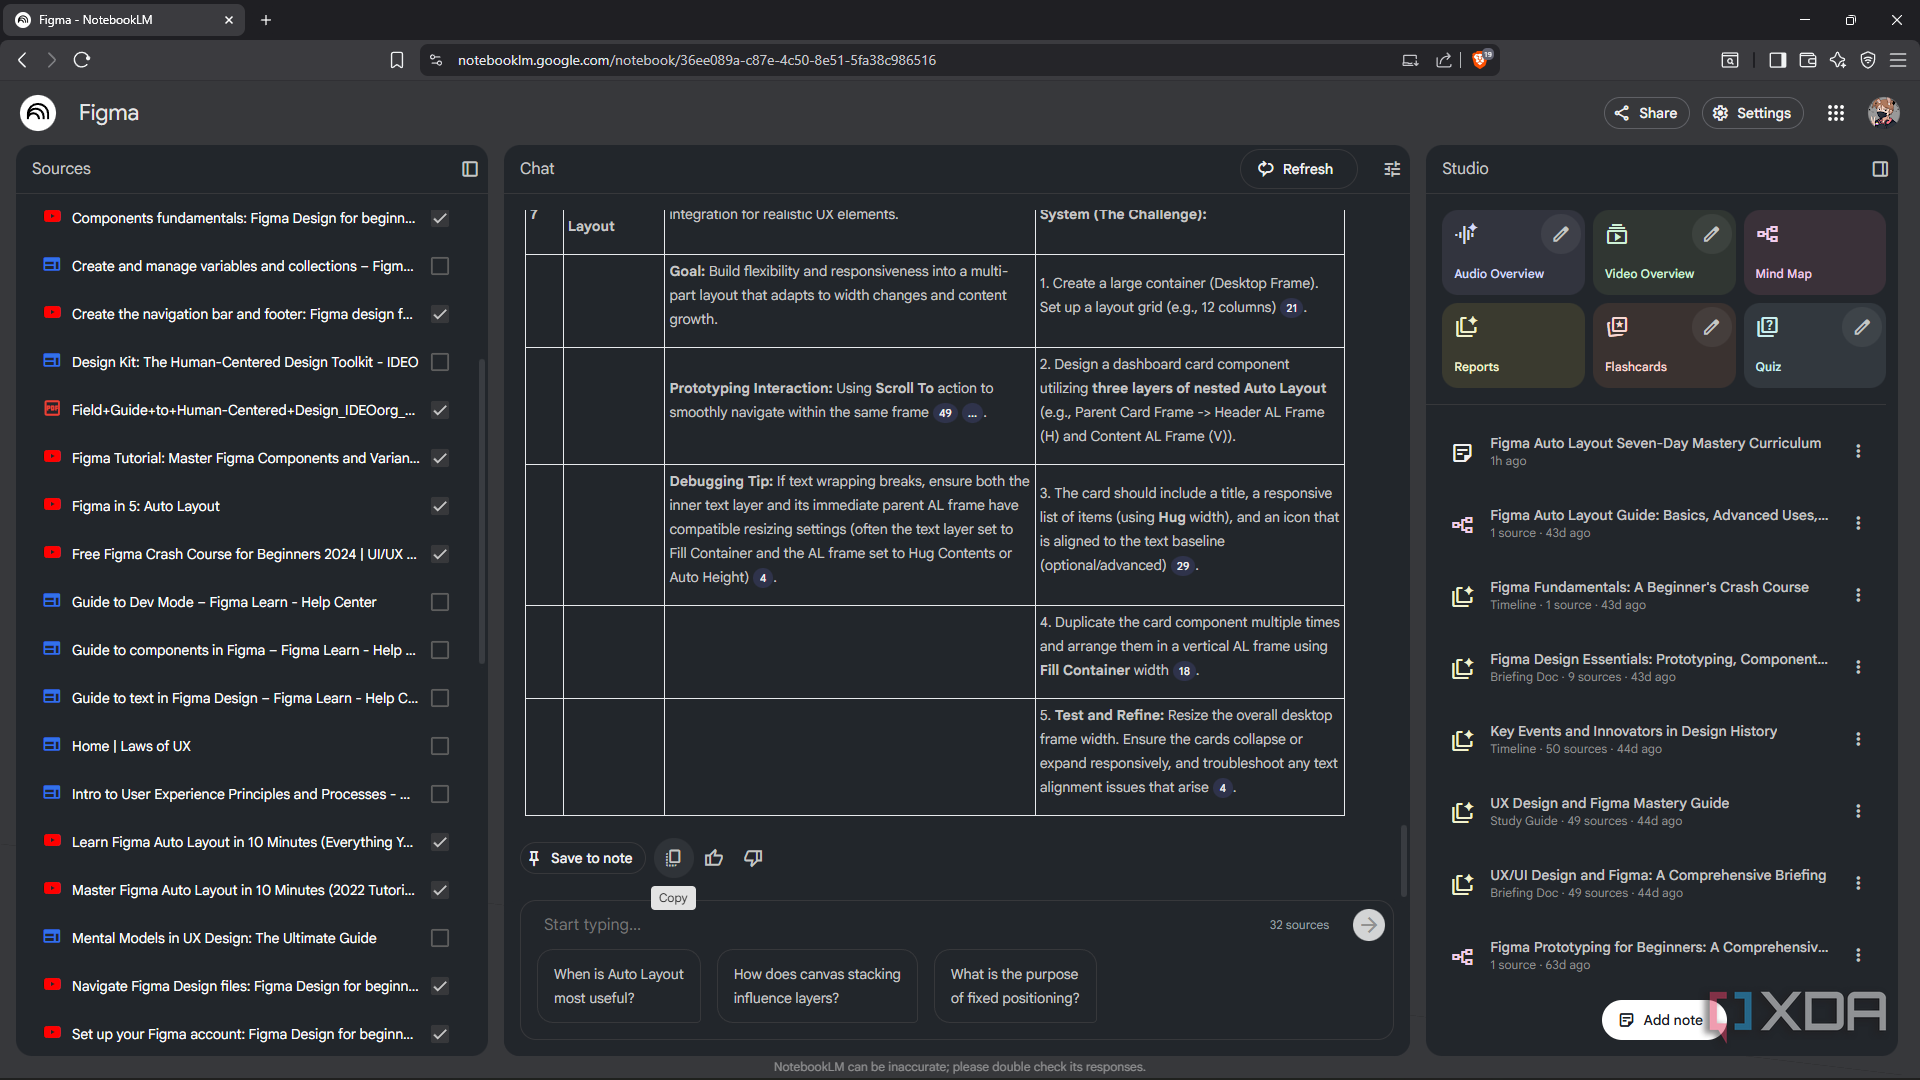
Task: Ask "When is Auto Layout most useful?"
Action: [619, 986]
